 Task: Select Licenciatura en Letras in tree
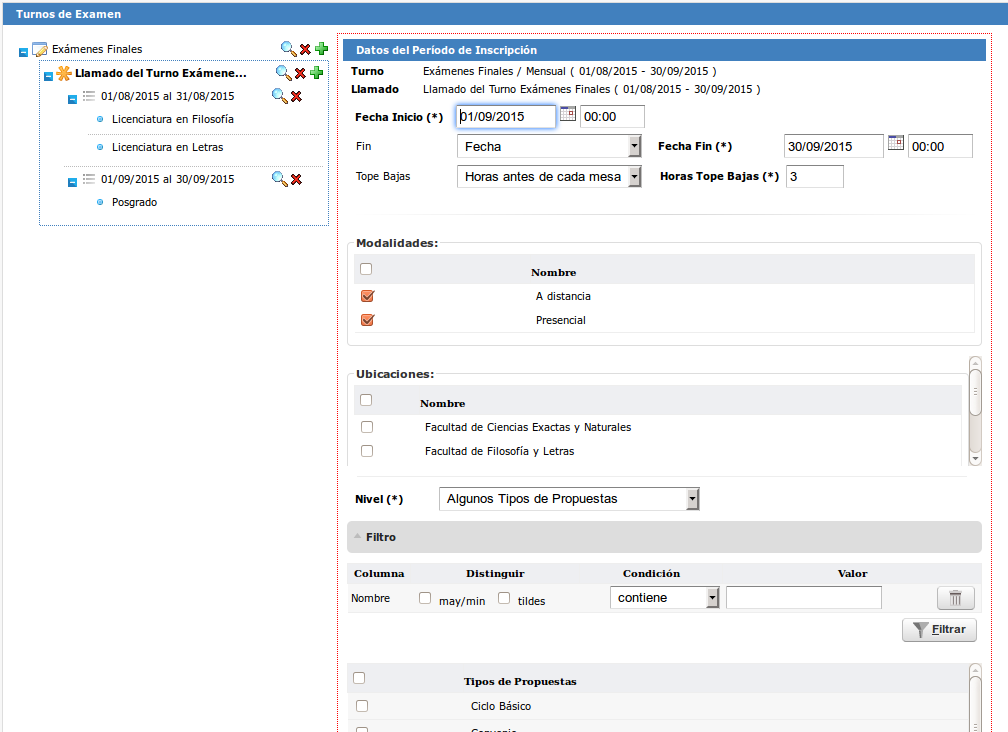[x=168, y=147]
